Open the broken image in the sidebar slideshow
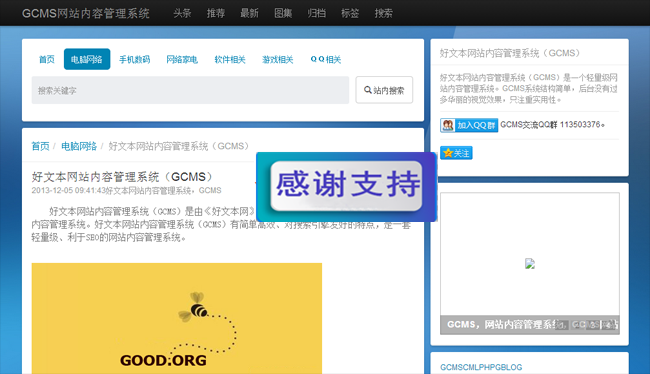 coord(530,264)
